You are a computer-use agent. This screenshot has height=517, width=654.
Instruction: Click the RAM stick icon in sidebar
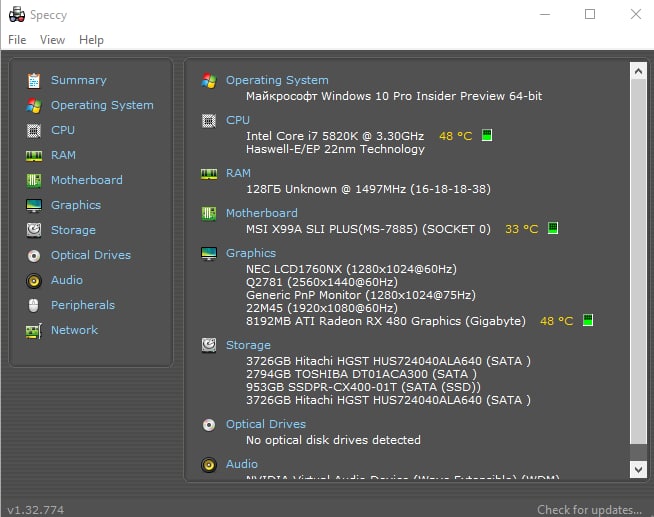pos(34,156)
